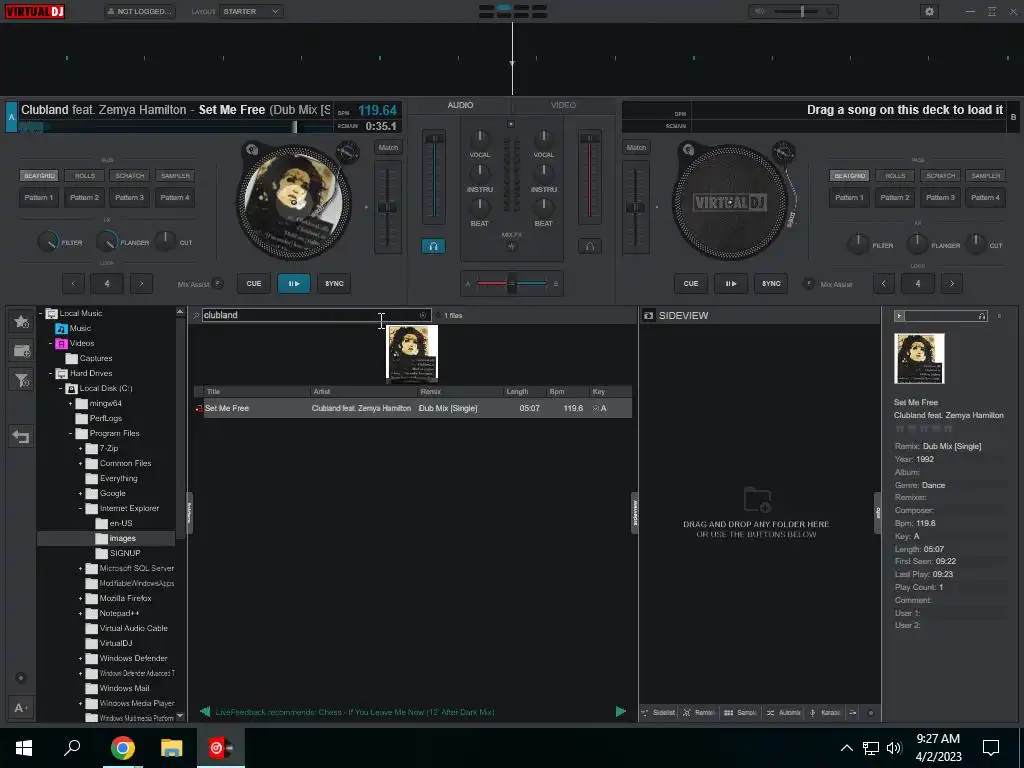Switch to the AUDIO mixer tab
1024x768 pixels.
pyautogui.click(x=460, y=105)
